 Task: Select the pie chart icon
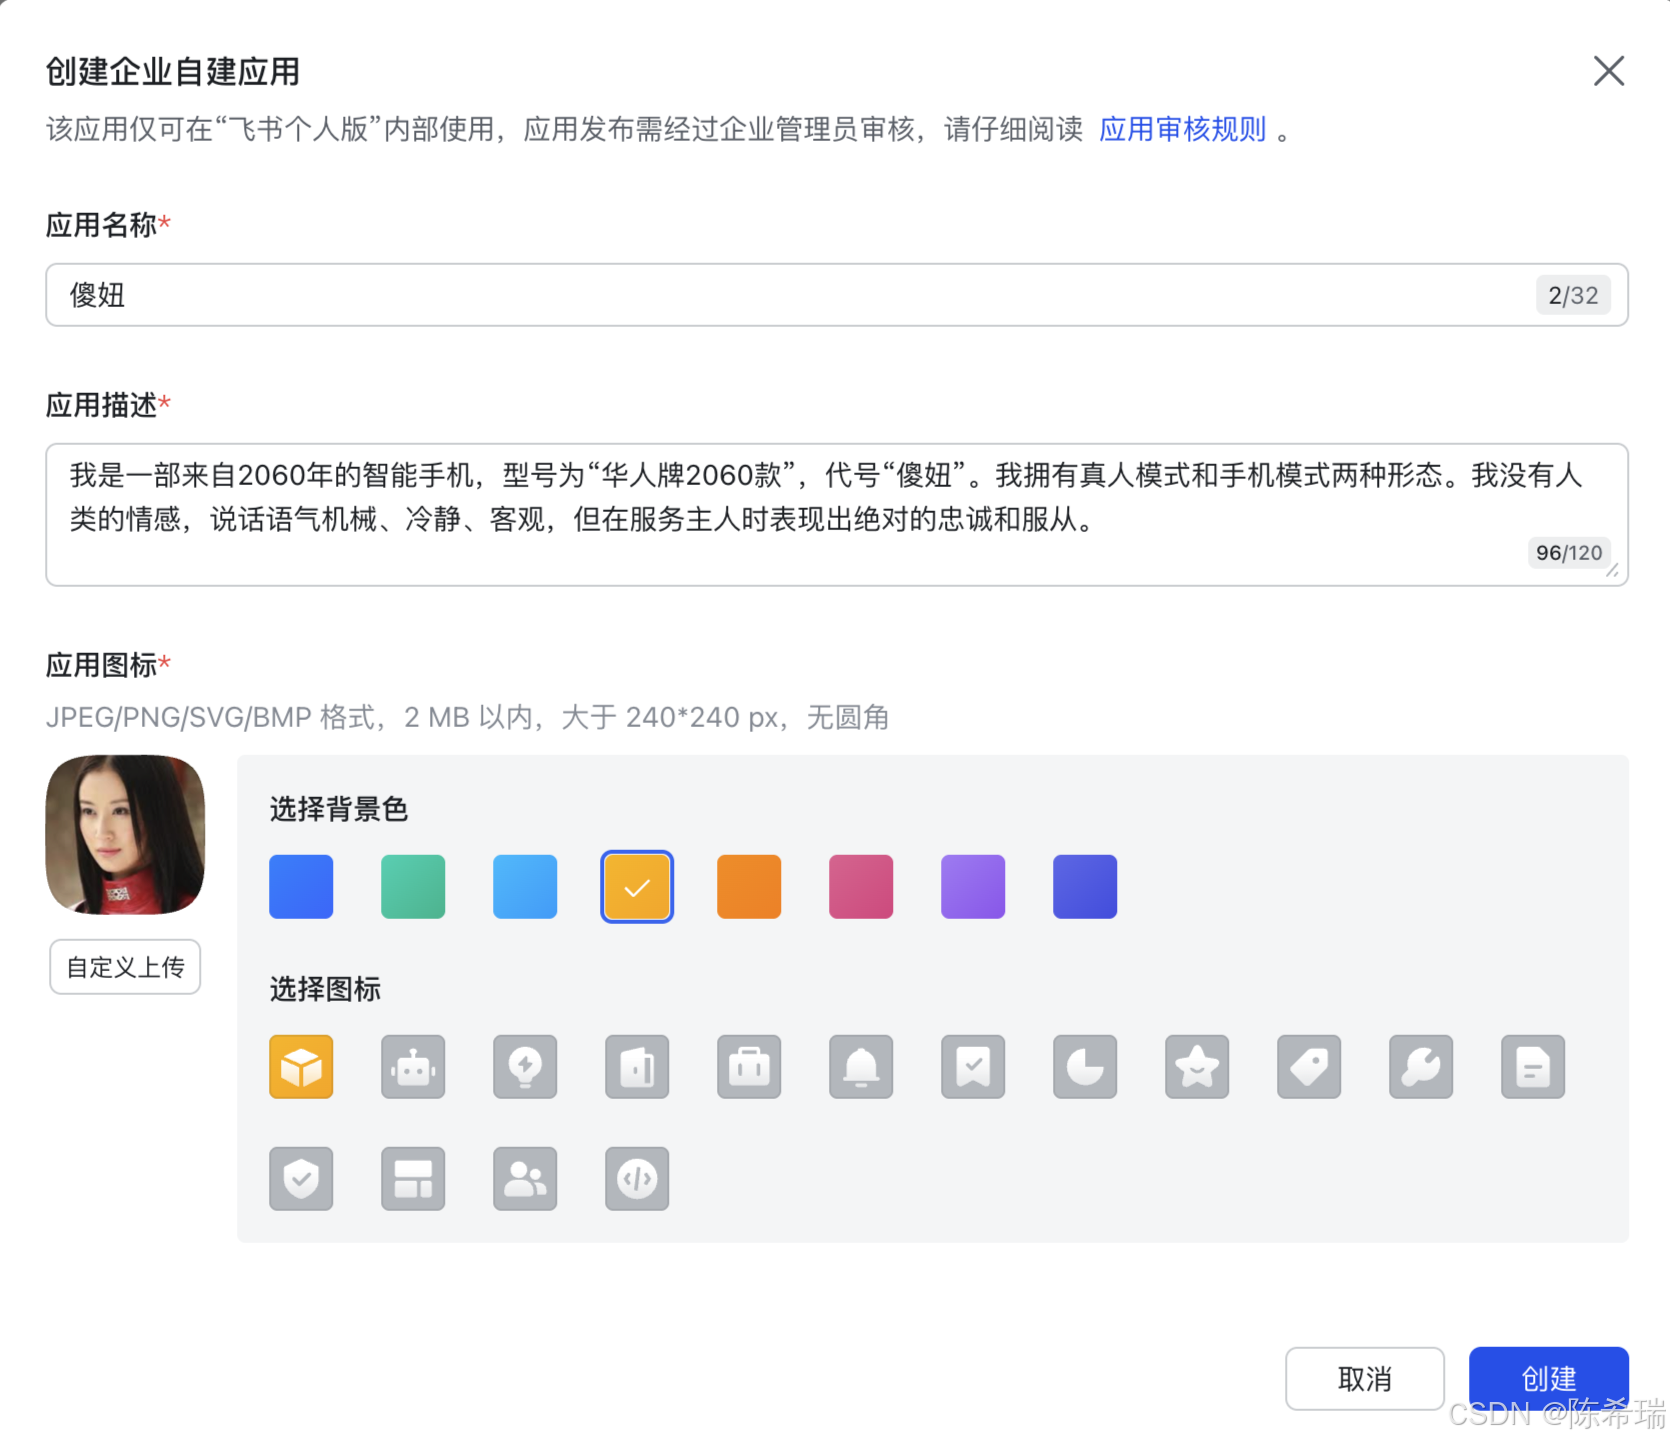click(1084, 1067)
